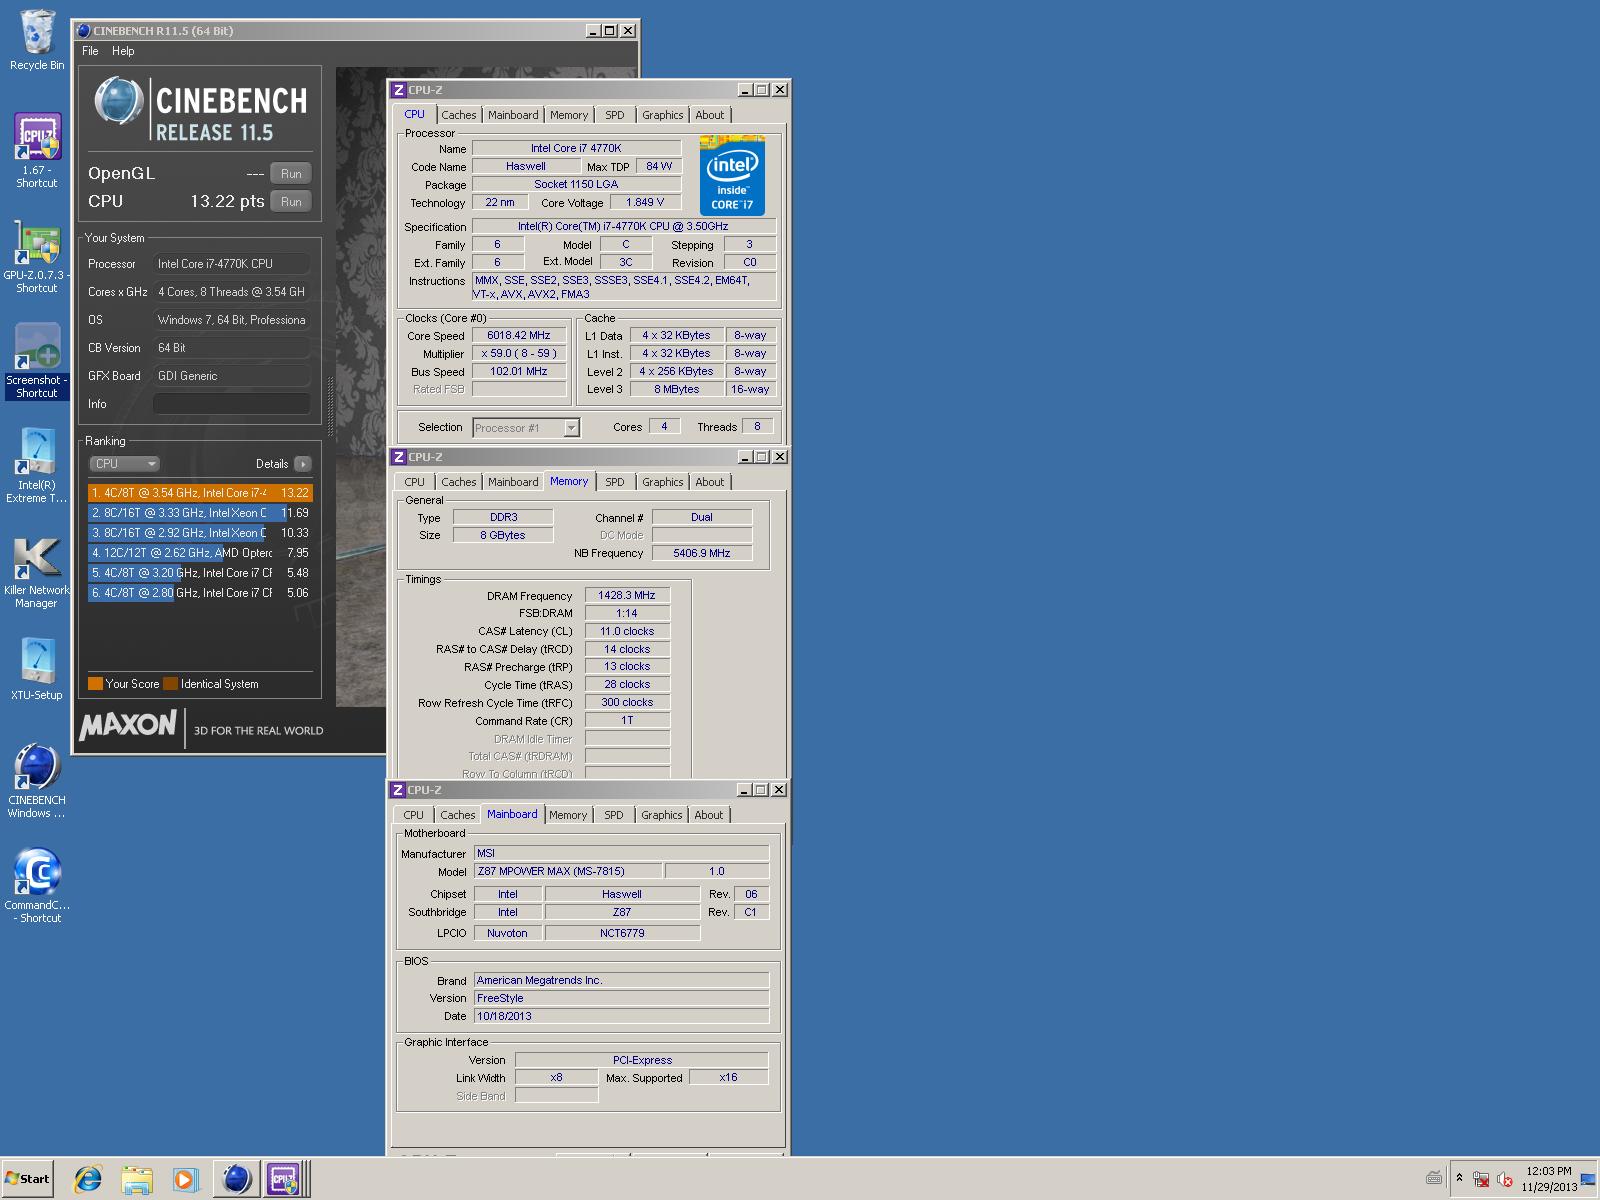Viewport: 1600px width, 1200px height.
Task: Open CINEBENCH Windows desktop shortcut
Action: coord(37,780)
